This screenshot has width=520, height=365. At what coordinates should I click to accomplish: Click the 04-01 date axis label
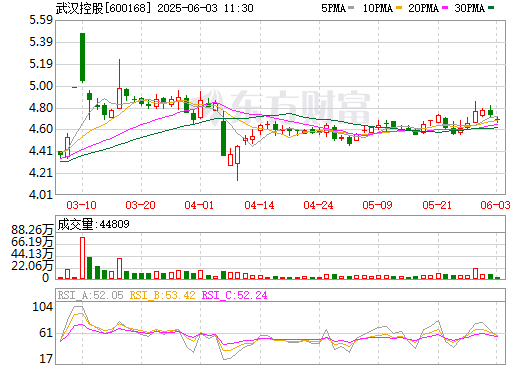[x=199, y=205]
